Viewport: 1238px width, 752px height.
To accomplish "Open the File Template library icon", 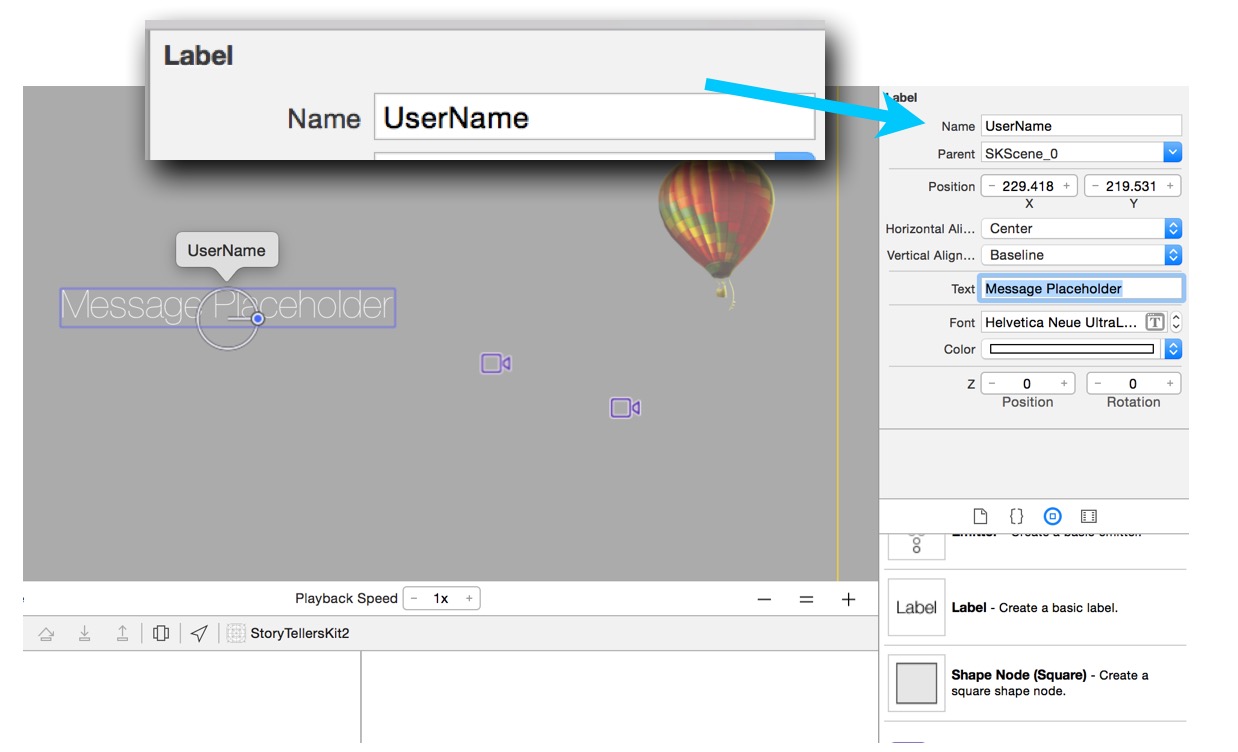I will 979,515.
